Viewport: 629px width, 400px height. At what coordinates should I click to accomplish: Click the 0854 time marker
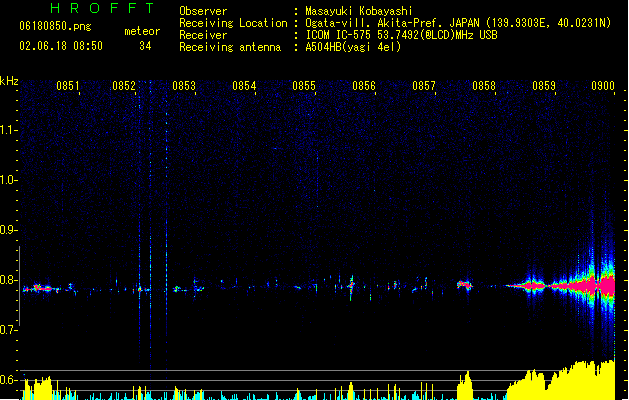click(x=244, y=85)
